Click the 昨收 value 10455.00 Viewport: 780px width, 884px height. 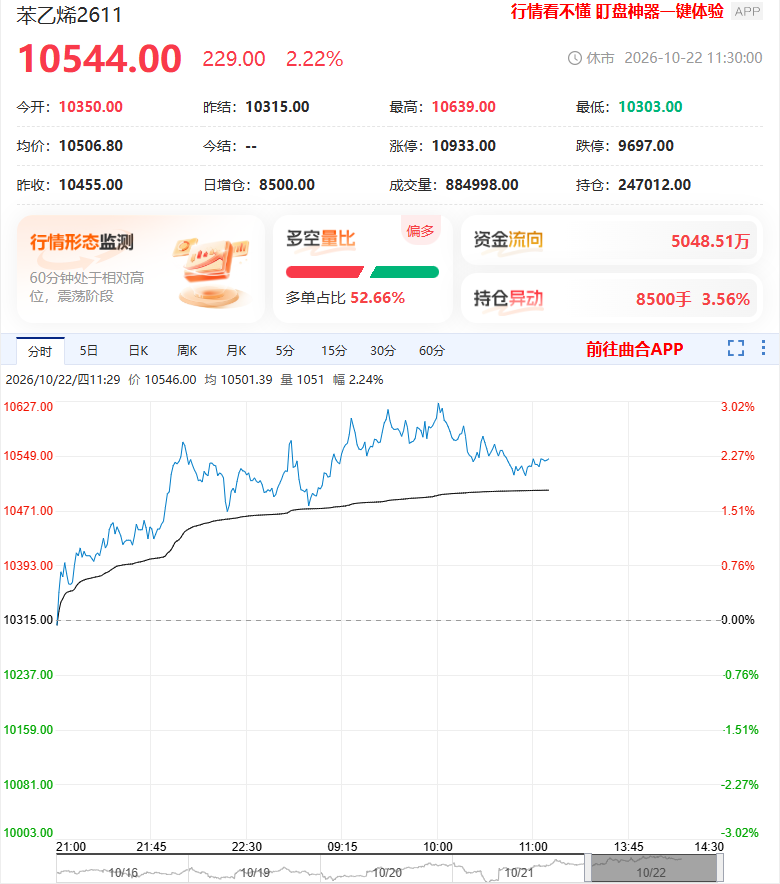[91, 185]
